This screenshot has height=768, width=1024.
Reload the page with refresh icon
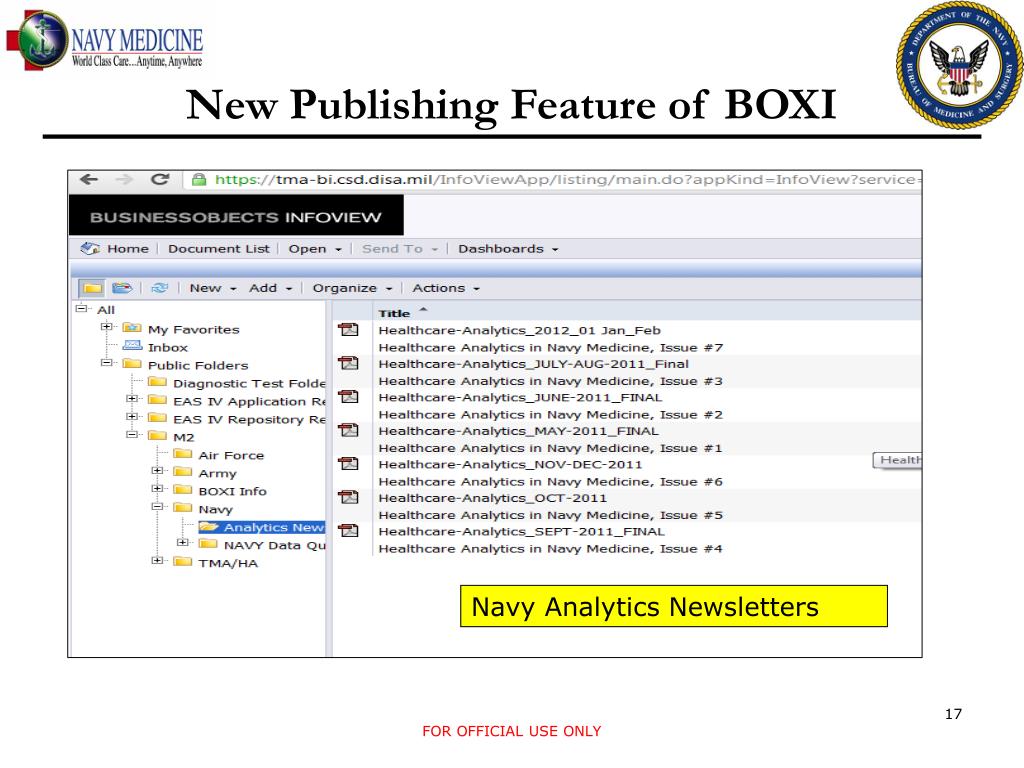[160, 179]
